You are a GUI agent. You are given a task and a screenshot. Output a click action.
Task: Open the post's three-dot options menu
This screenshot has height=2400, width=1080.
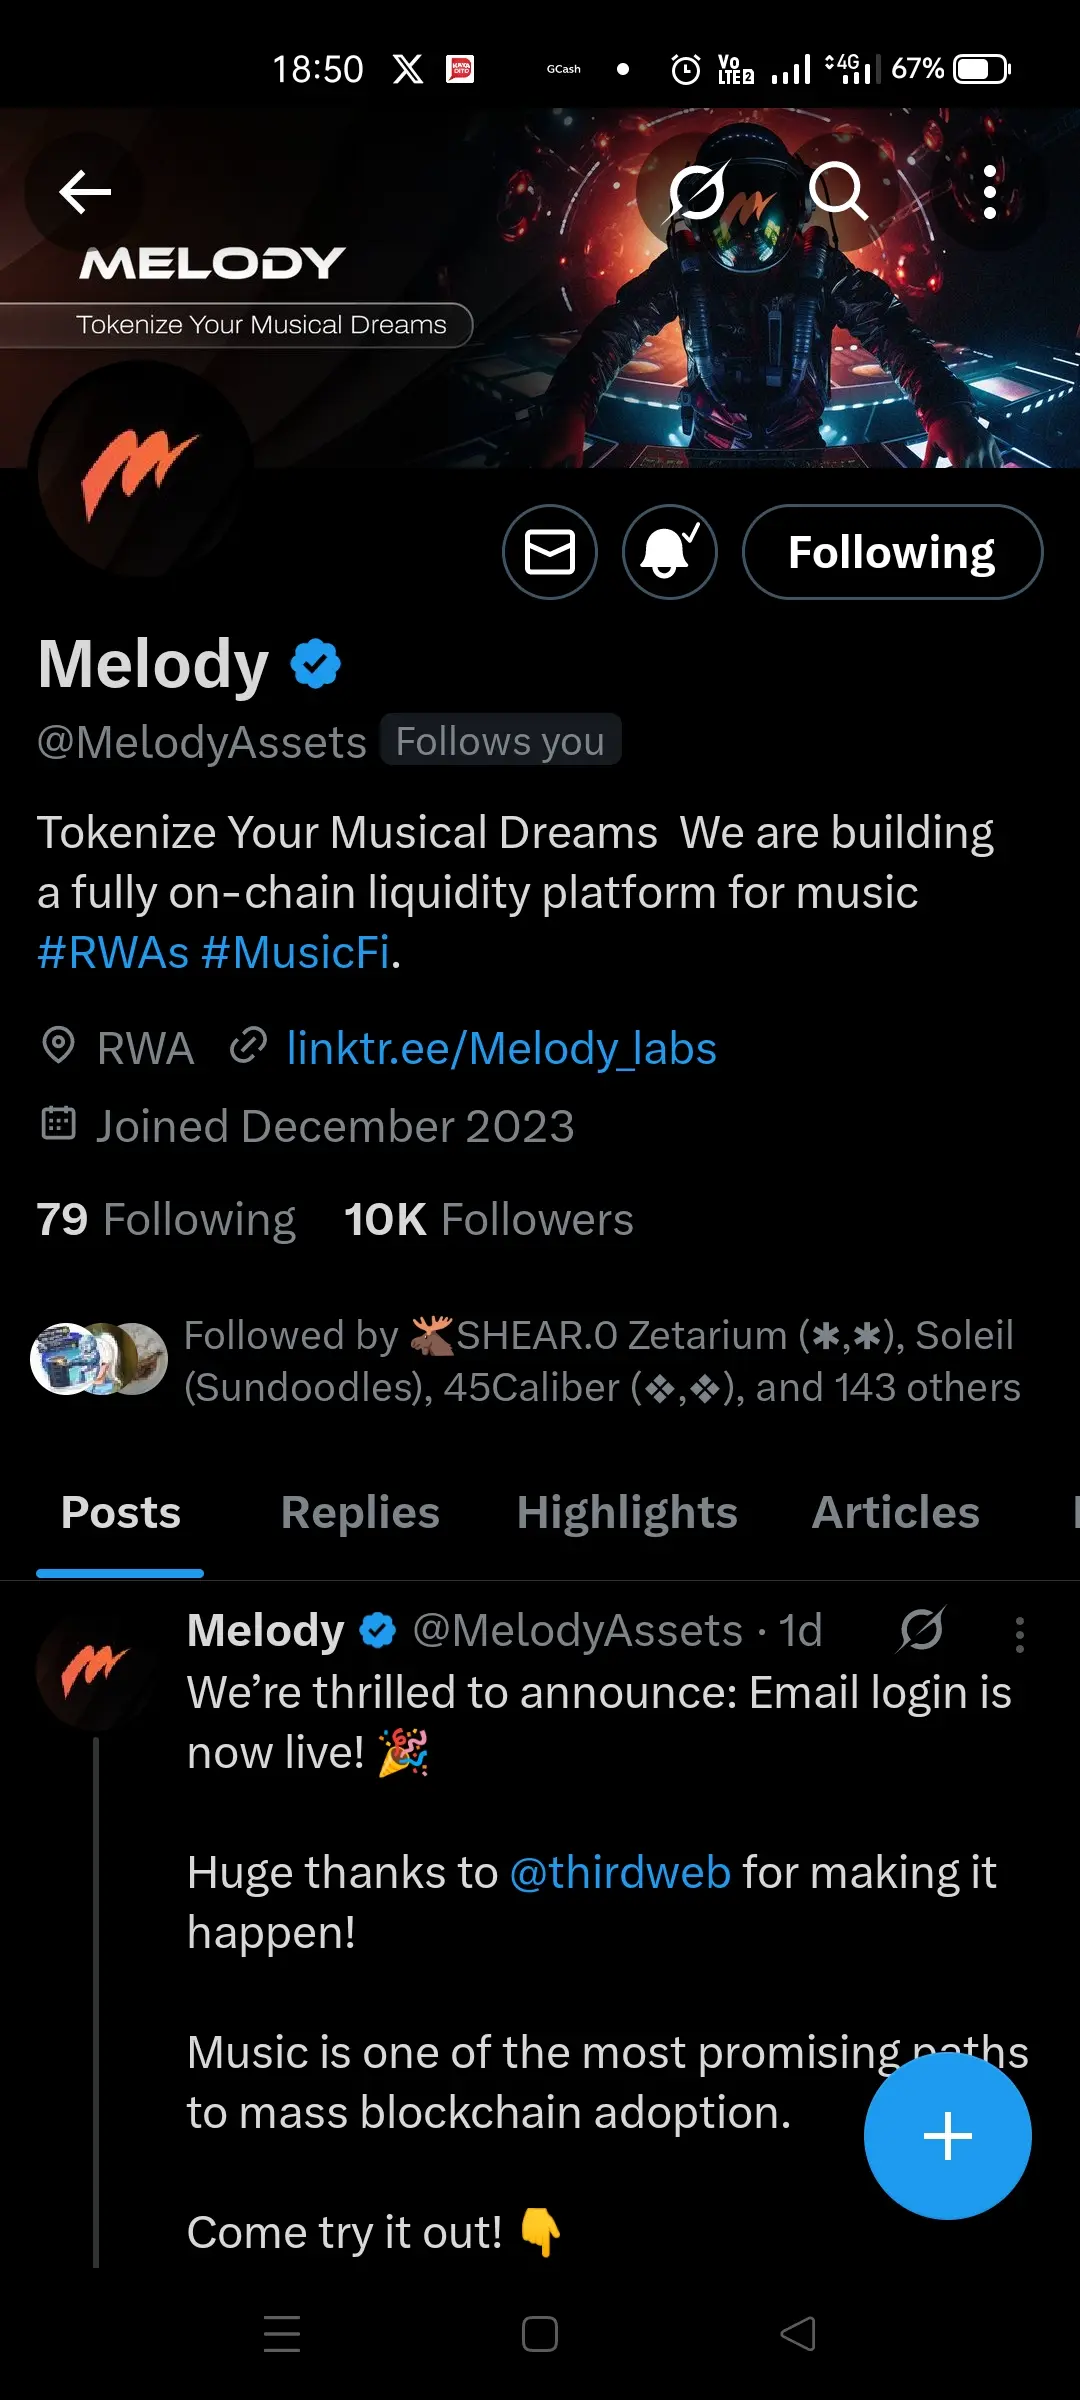(x=1019, y=1634)
